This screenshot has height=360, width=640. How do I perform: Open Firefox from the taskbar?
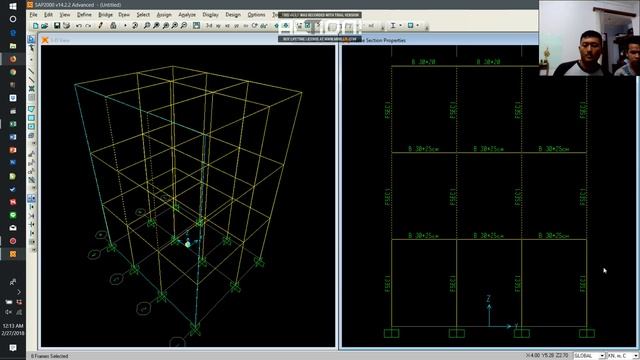[13, 59]
